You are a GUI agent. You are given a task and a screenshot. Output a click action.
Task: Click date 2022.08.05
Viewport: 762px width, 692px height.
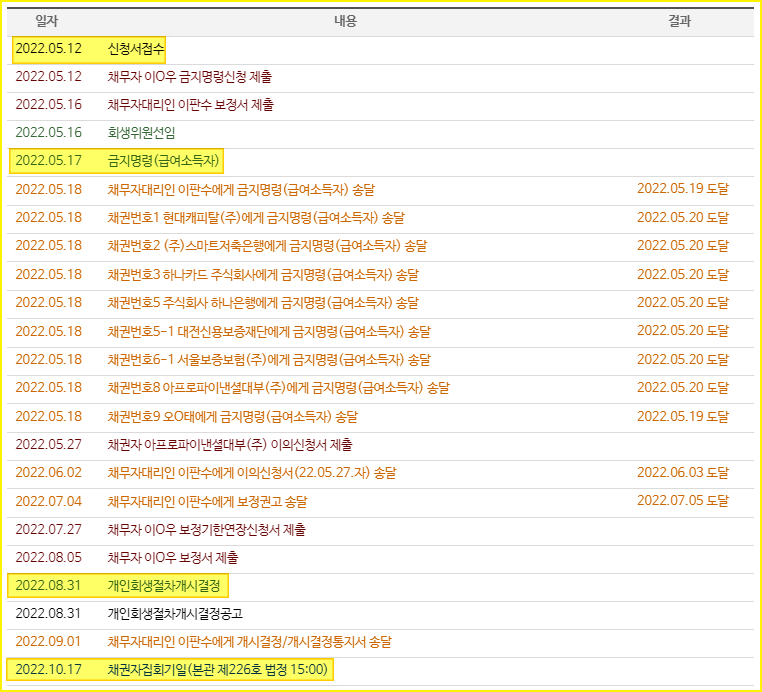[x=49, y=558]
